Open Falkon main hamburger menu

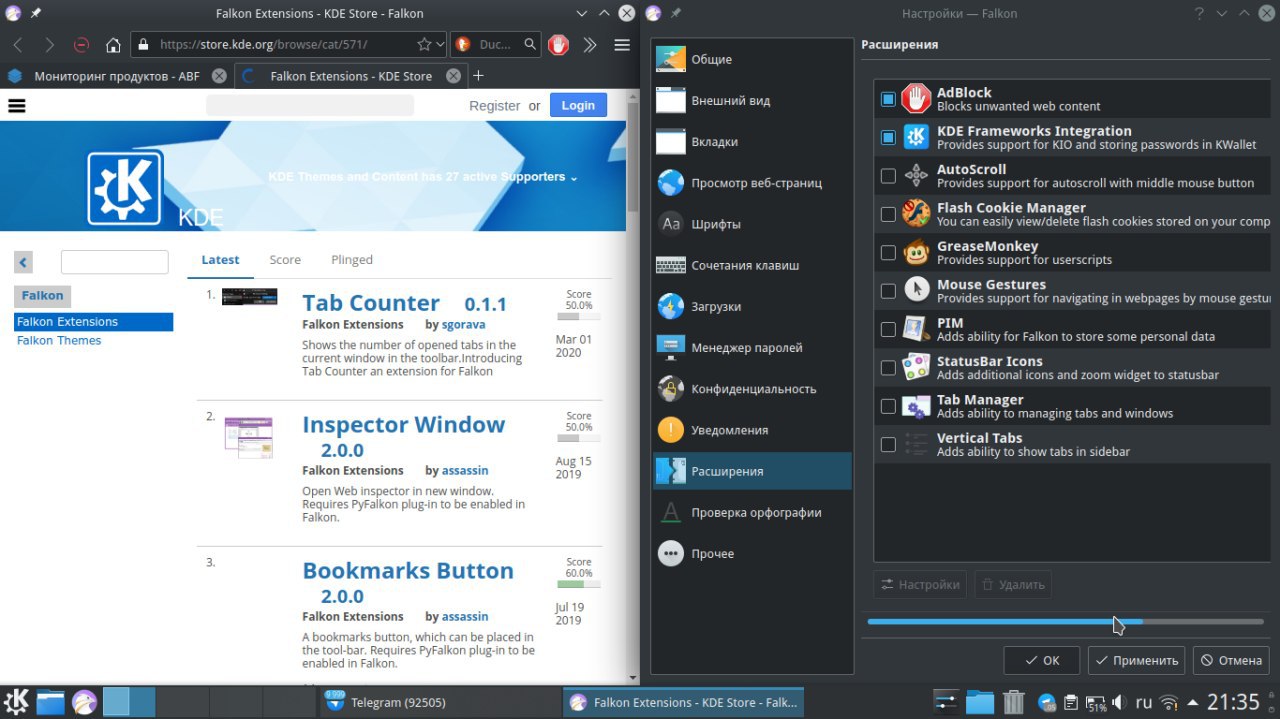click(x=622, y=45)
